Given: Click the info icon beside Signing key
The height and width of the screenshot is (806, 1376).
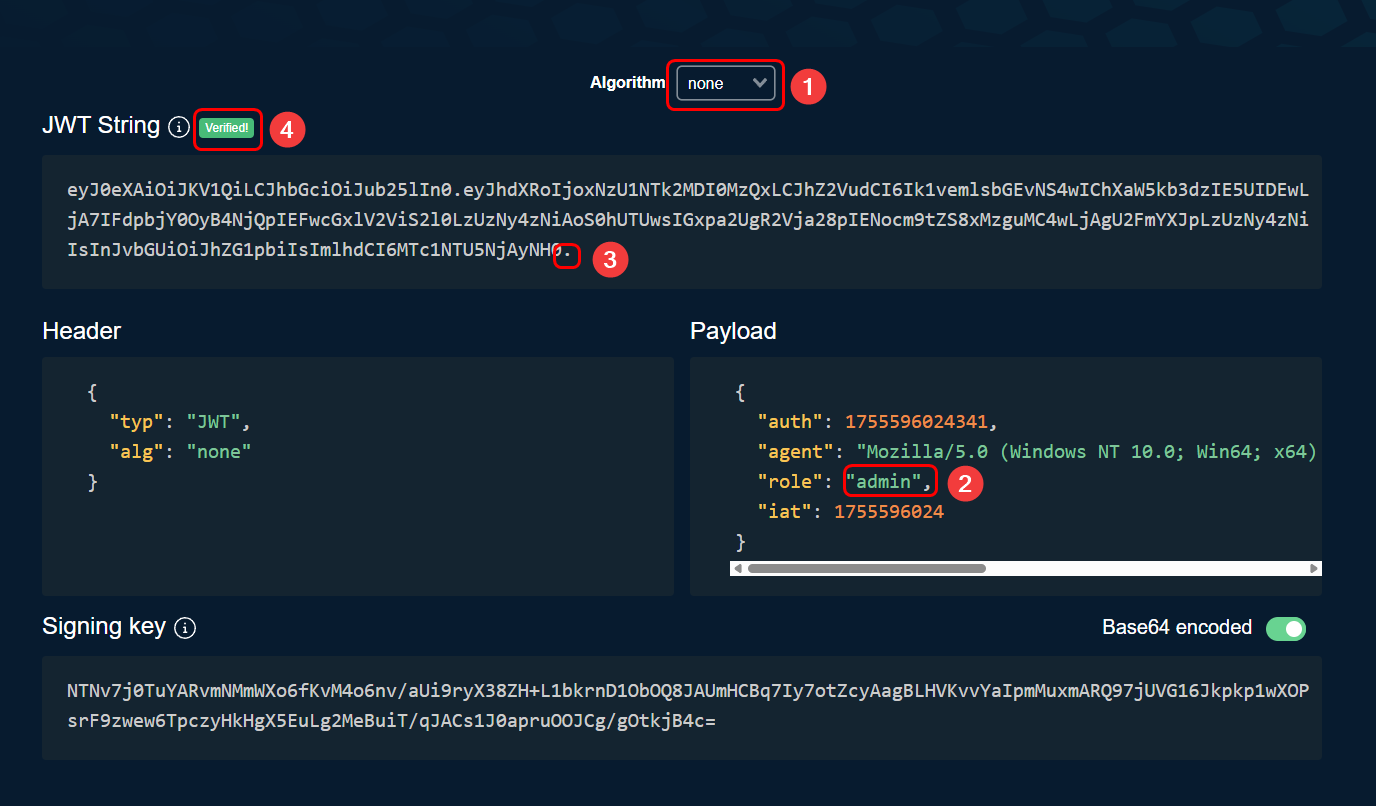Looking at the screenshot, I should pyautogui.click(x=185, y=628).
